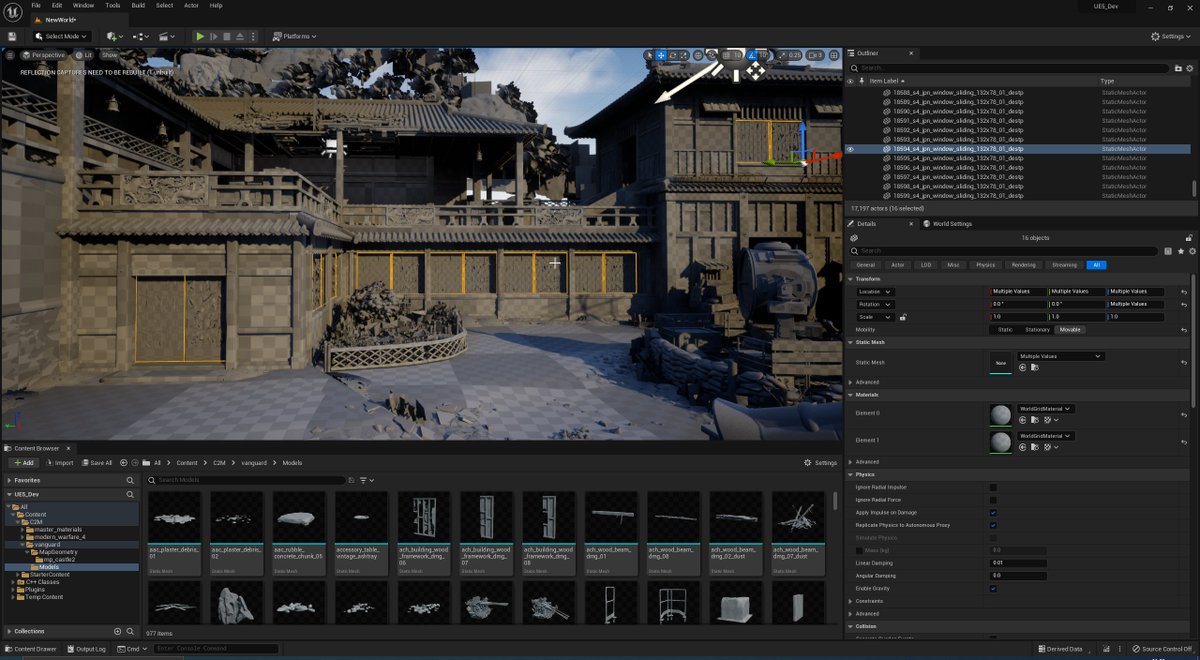Open the File menu
The width and height of the screenshot is (1200, 660).
36,5
